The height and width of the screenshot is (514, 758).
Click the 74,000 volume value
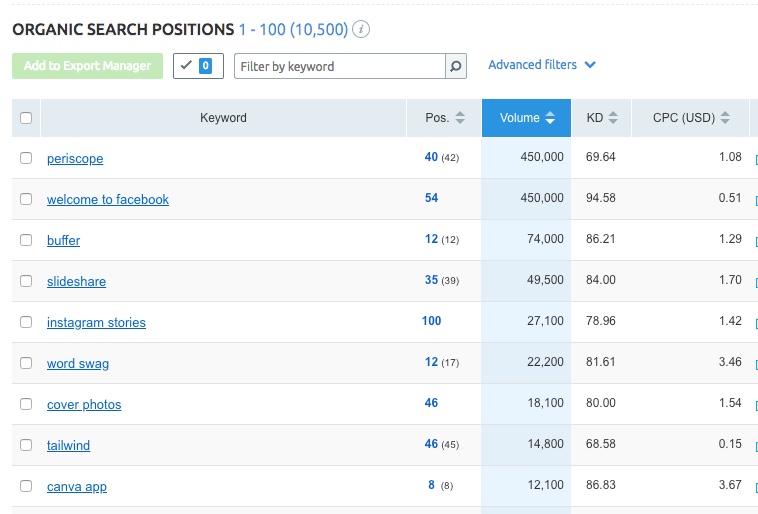545,239
